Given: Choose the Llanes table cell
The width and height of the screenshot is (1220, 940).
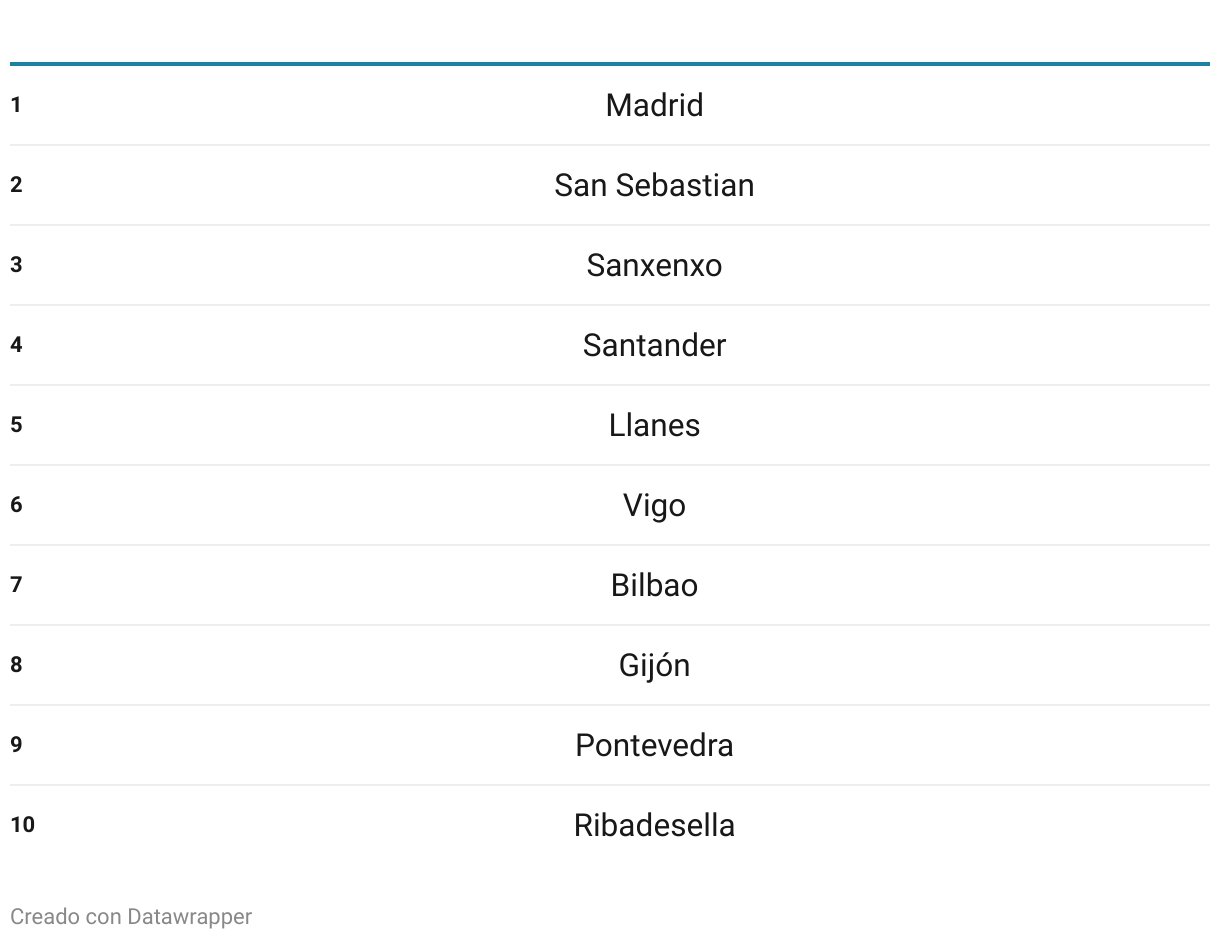Looking at the screenshot, I should point(654,425).
